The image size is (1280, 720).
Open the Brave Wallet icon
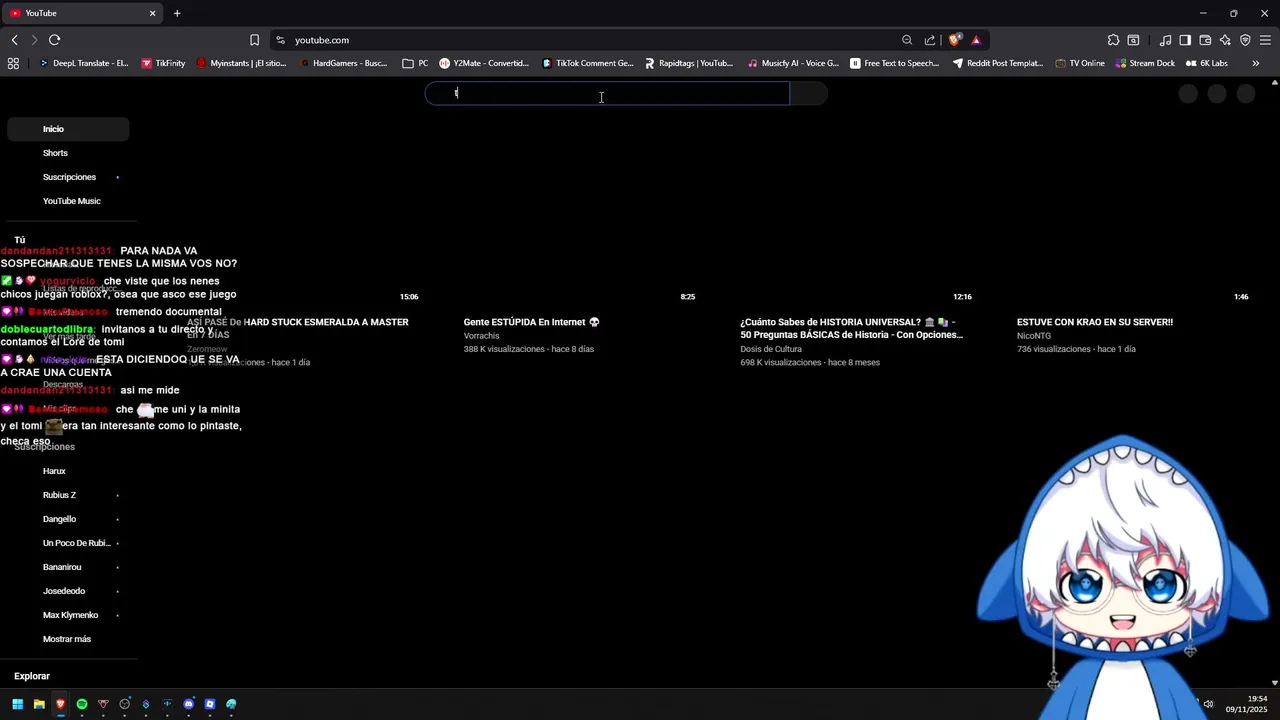coord(1205,40)
